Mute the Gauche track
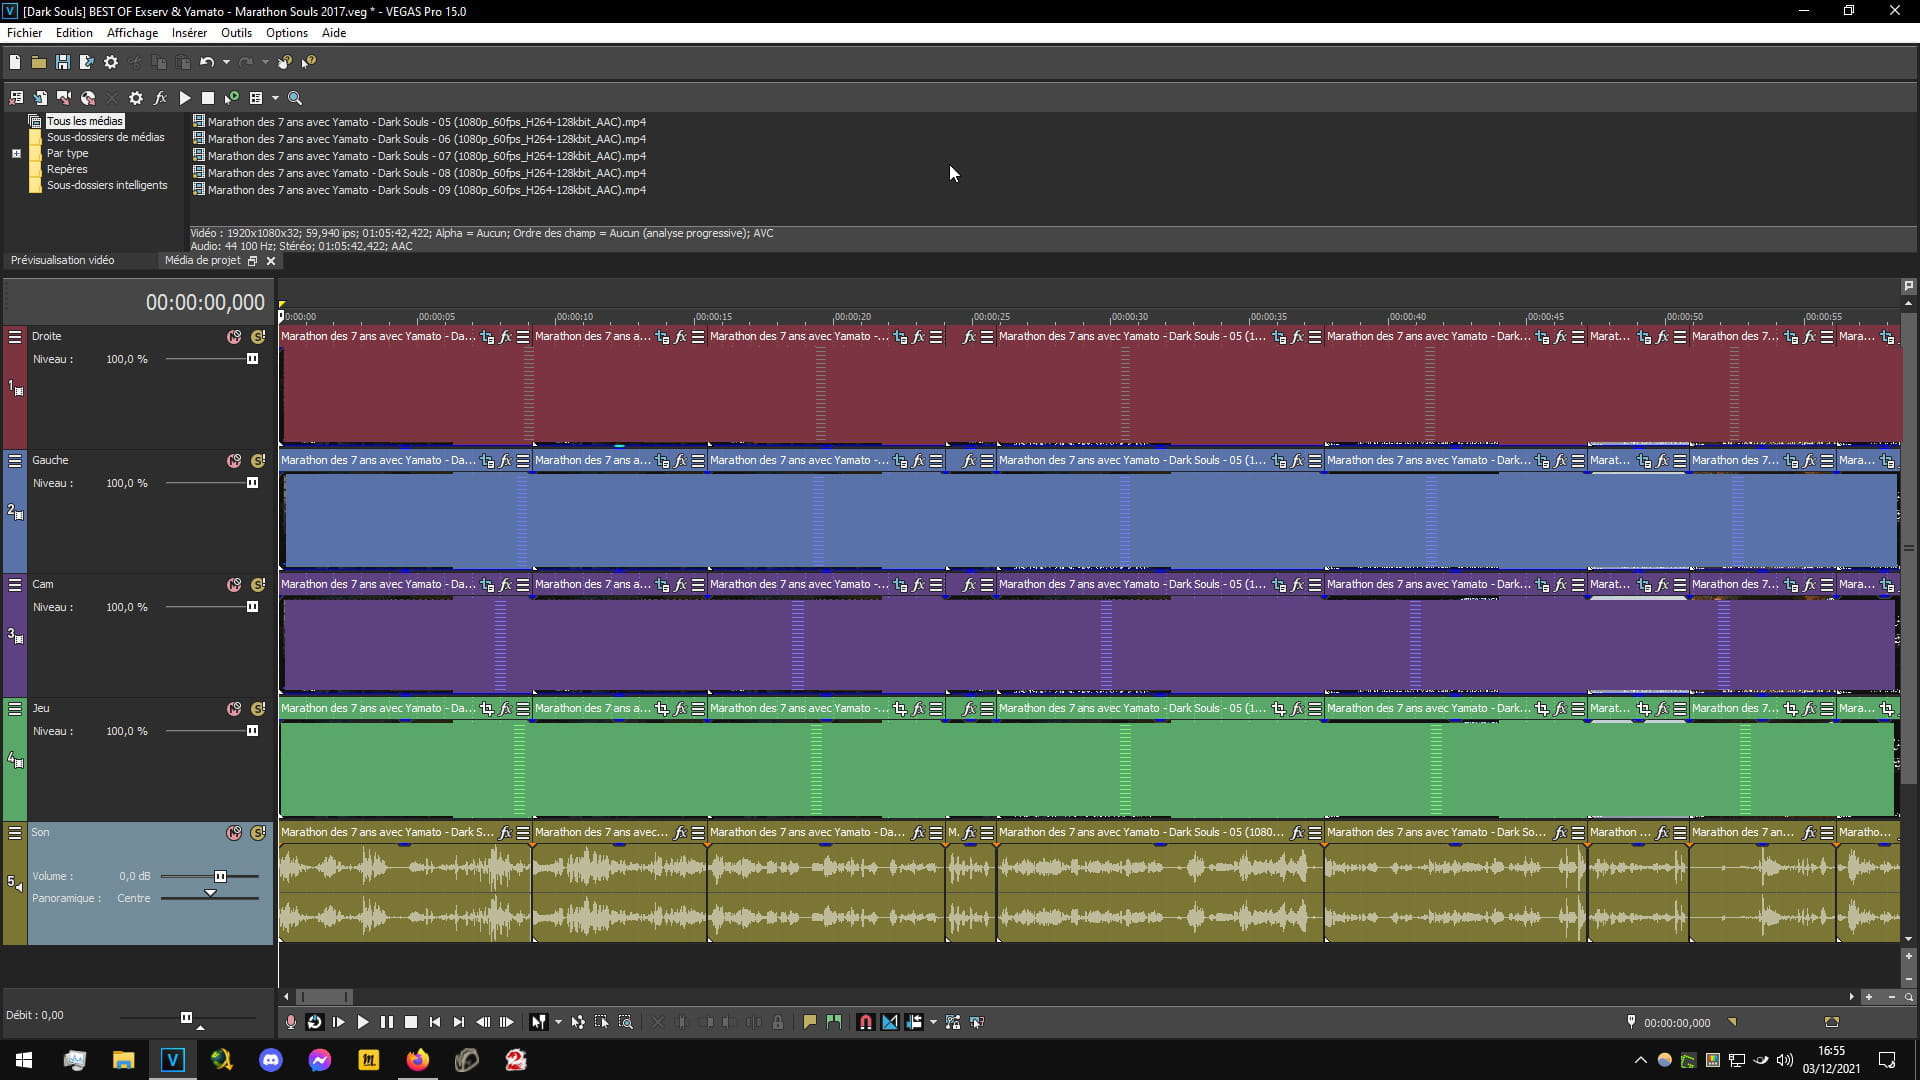1920x1080 pixels. click(234, 461)
